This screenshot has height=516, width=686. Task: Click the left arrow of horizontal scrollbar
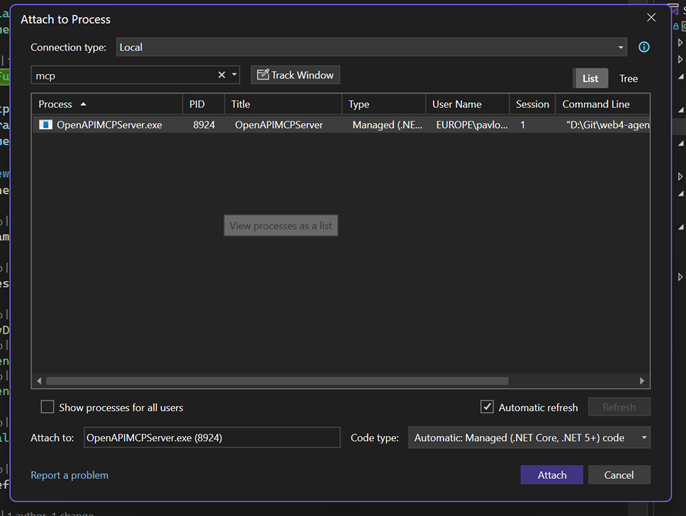(39, 381)
